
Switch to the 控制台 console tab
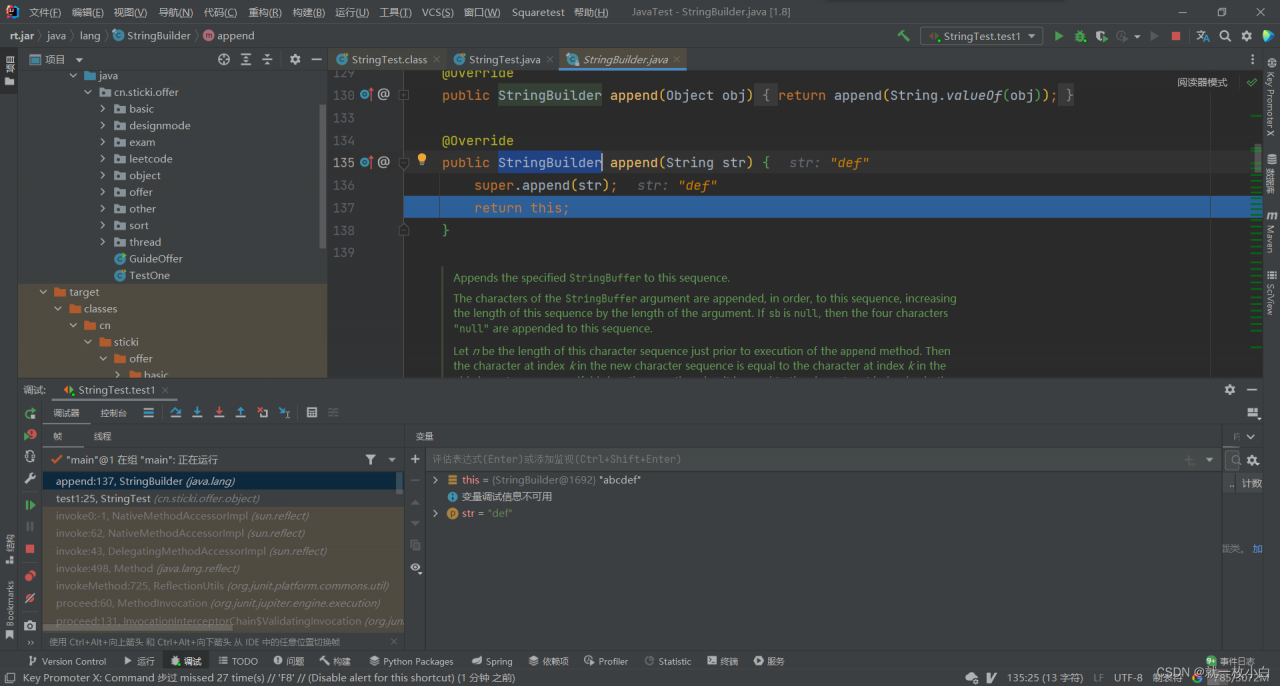(x=113, y=412)
